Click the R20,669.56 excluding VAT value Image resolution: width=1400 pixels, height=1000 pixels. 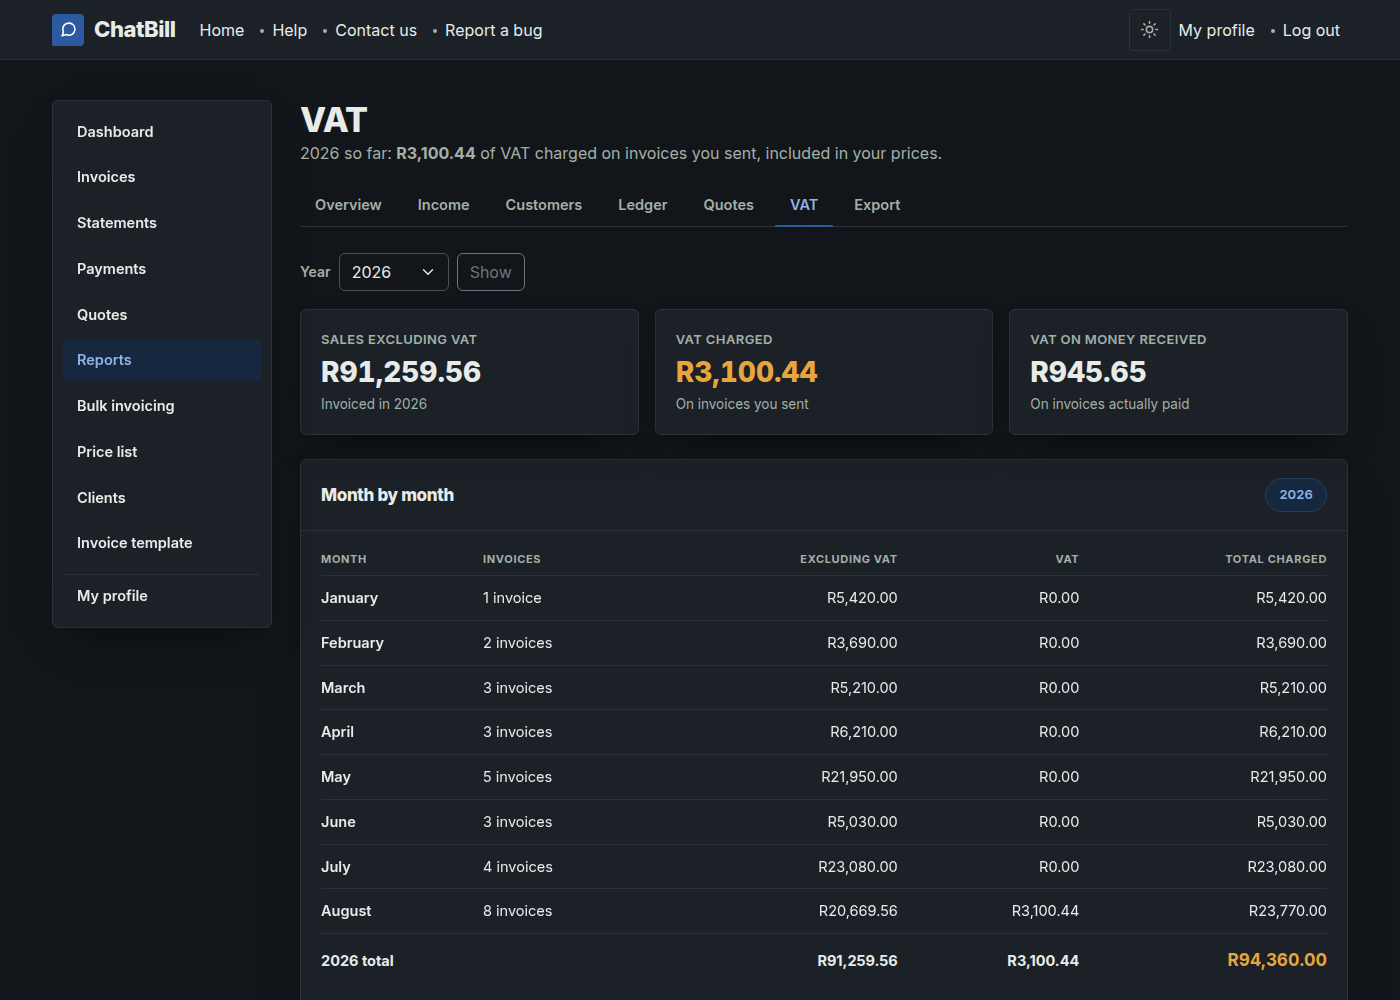tap(858, 911)
